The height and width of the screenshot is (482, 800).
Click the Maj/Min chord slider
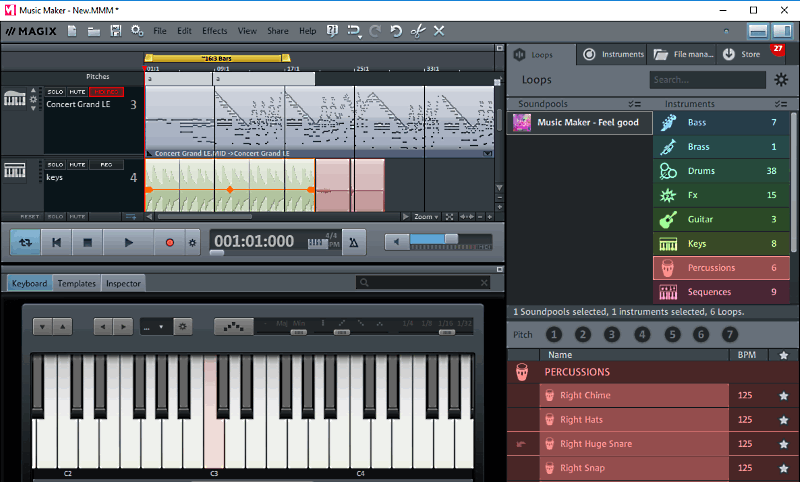[x=298, y=332]
